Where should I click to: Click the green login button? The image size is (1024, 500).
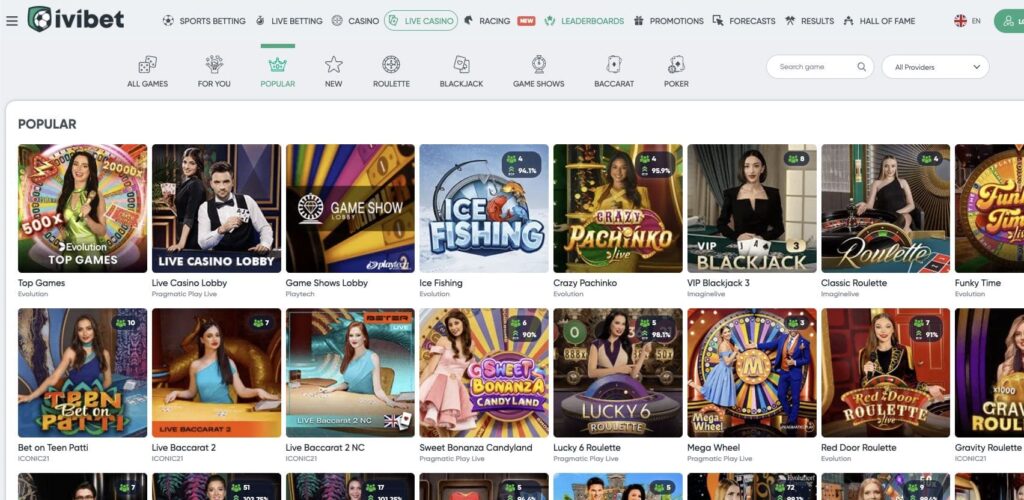click(1010, 21)
